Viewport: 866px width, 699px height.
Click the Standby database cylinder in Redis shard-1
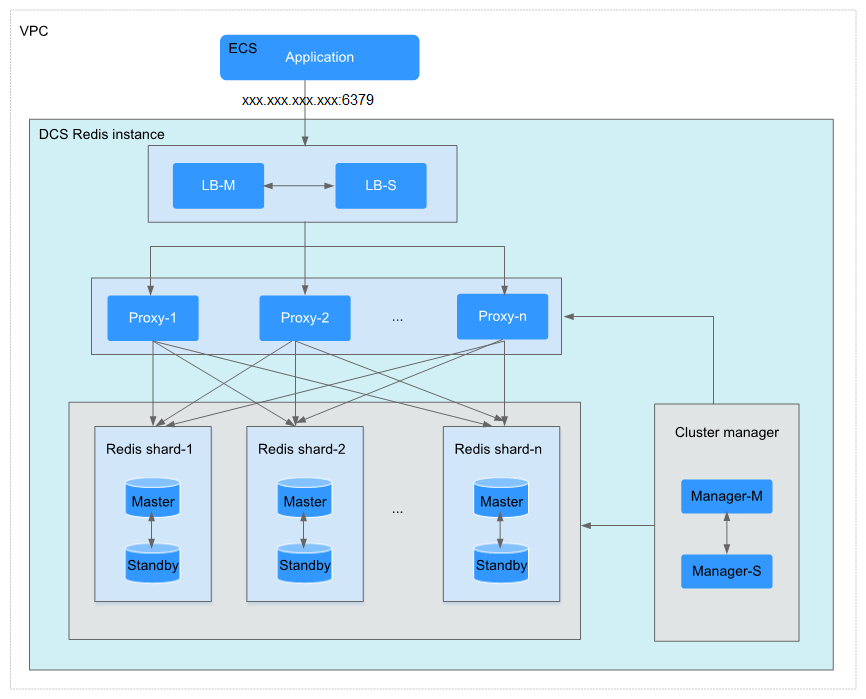[152, 564]
